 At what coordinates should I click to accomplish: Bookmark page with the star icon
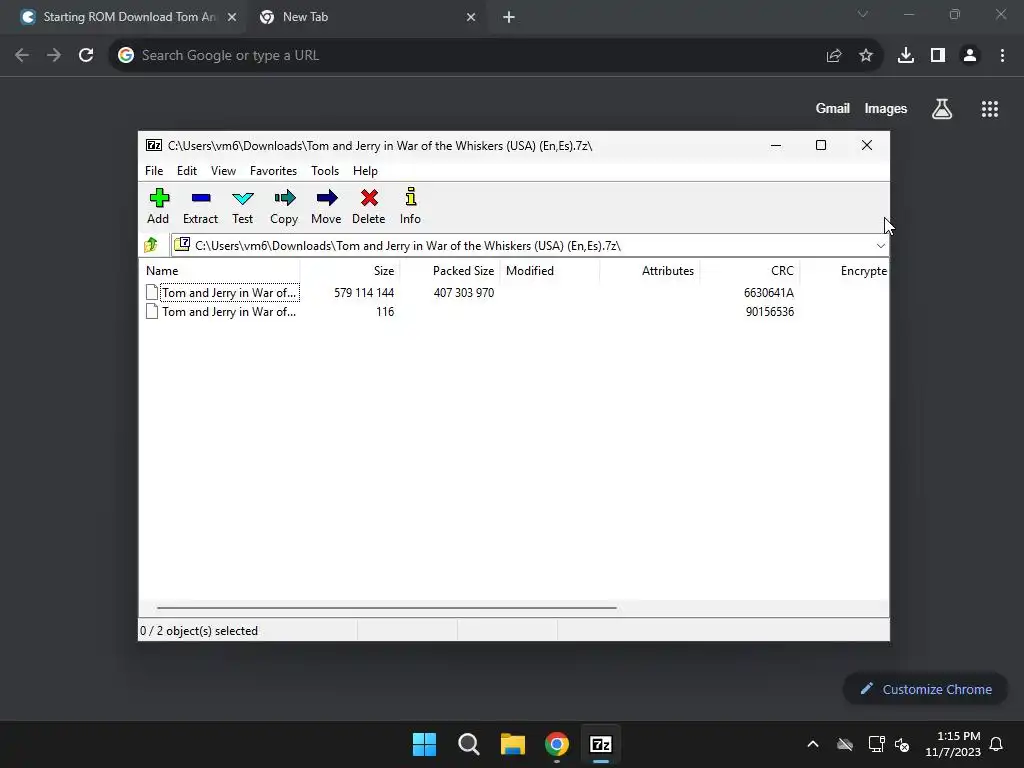pos(866,56)
